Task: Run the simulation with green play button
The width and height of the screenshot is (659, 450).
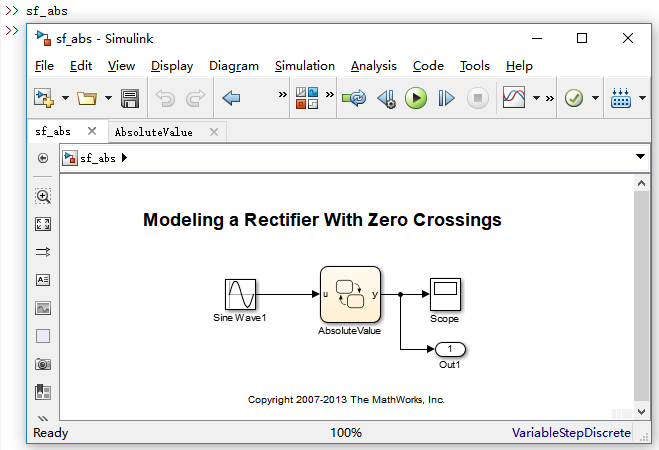Action: click(x=416, y=98)
